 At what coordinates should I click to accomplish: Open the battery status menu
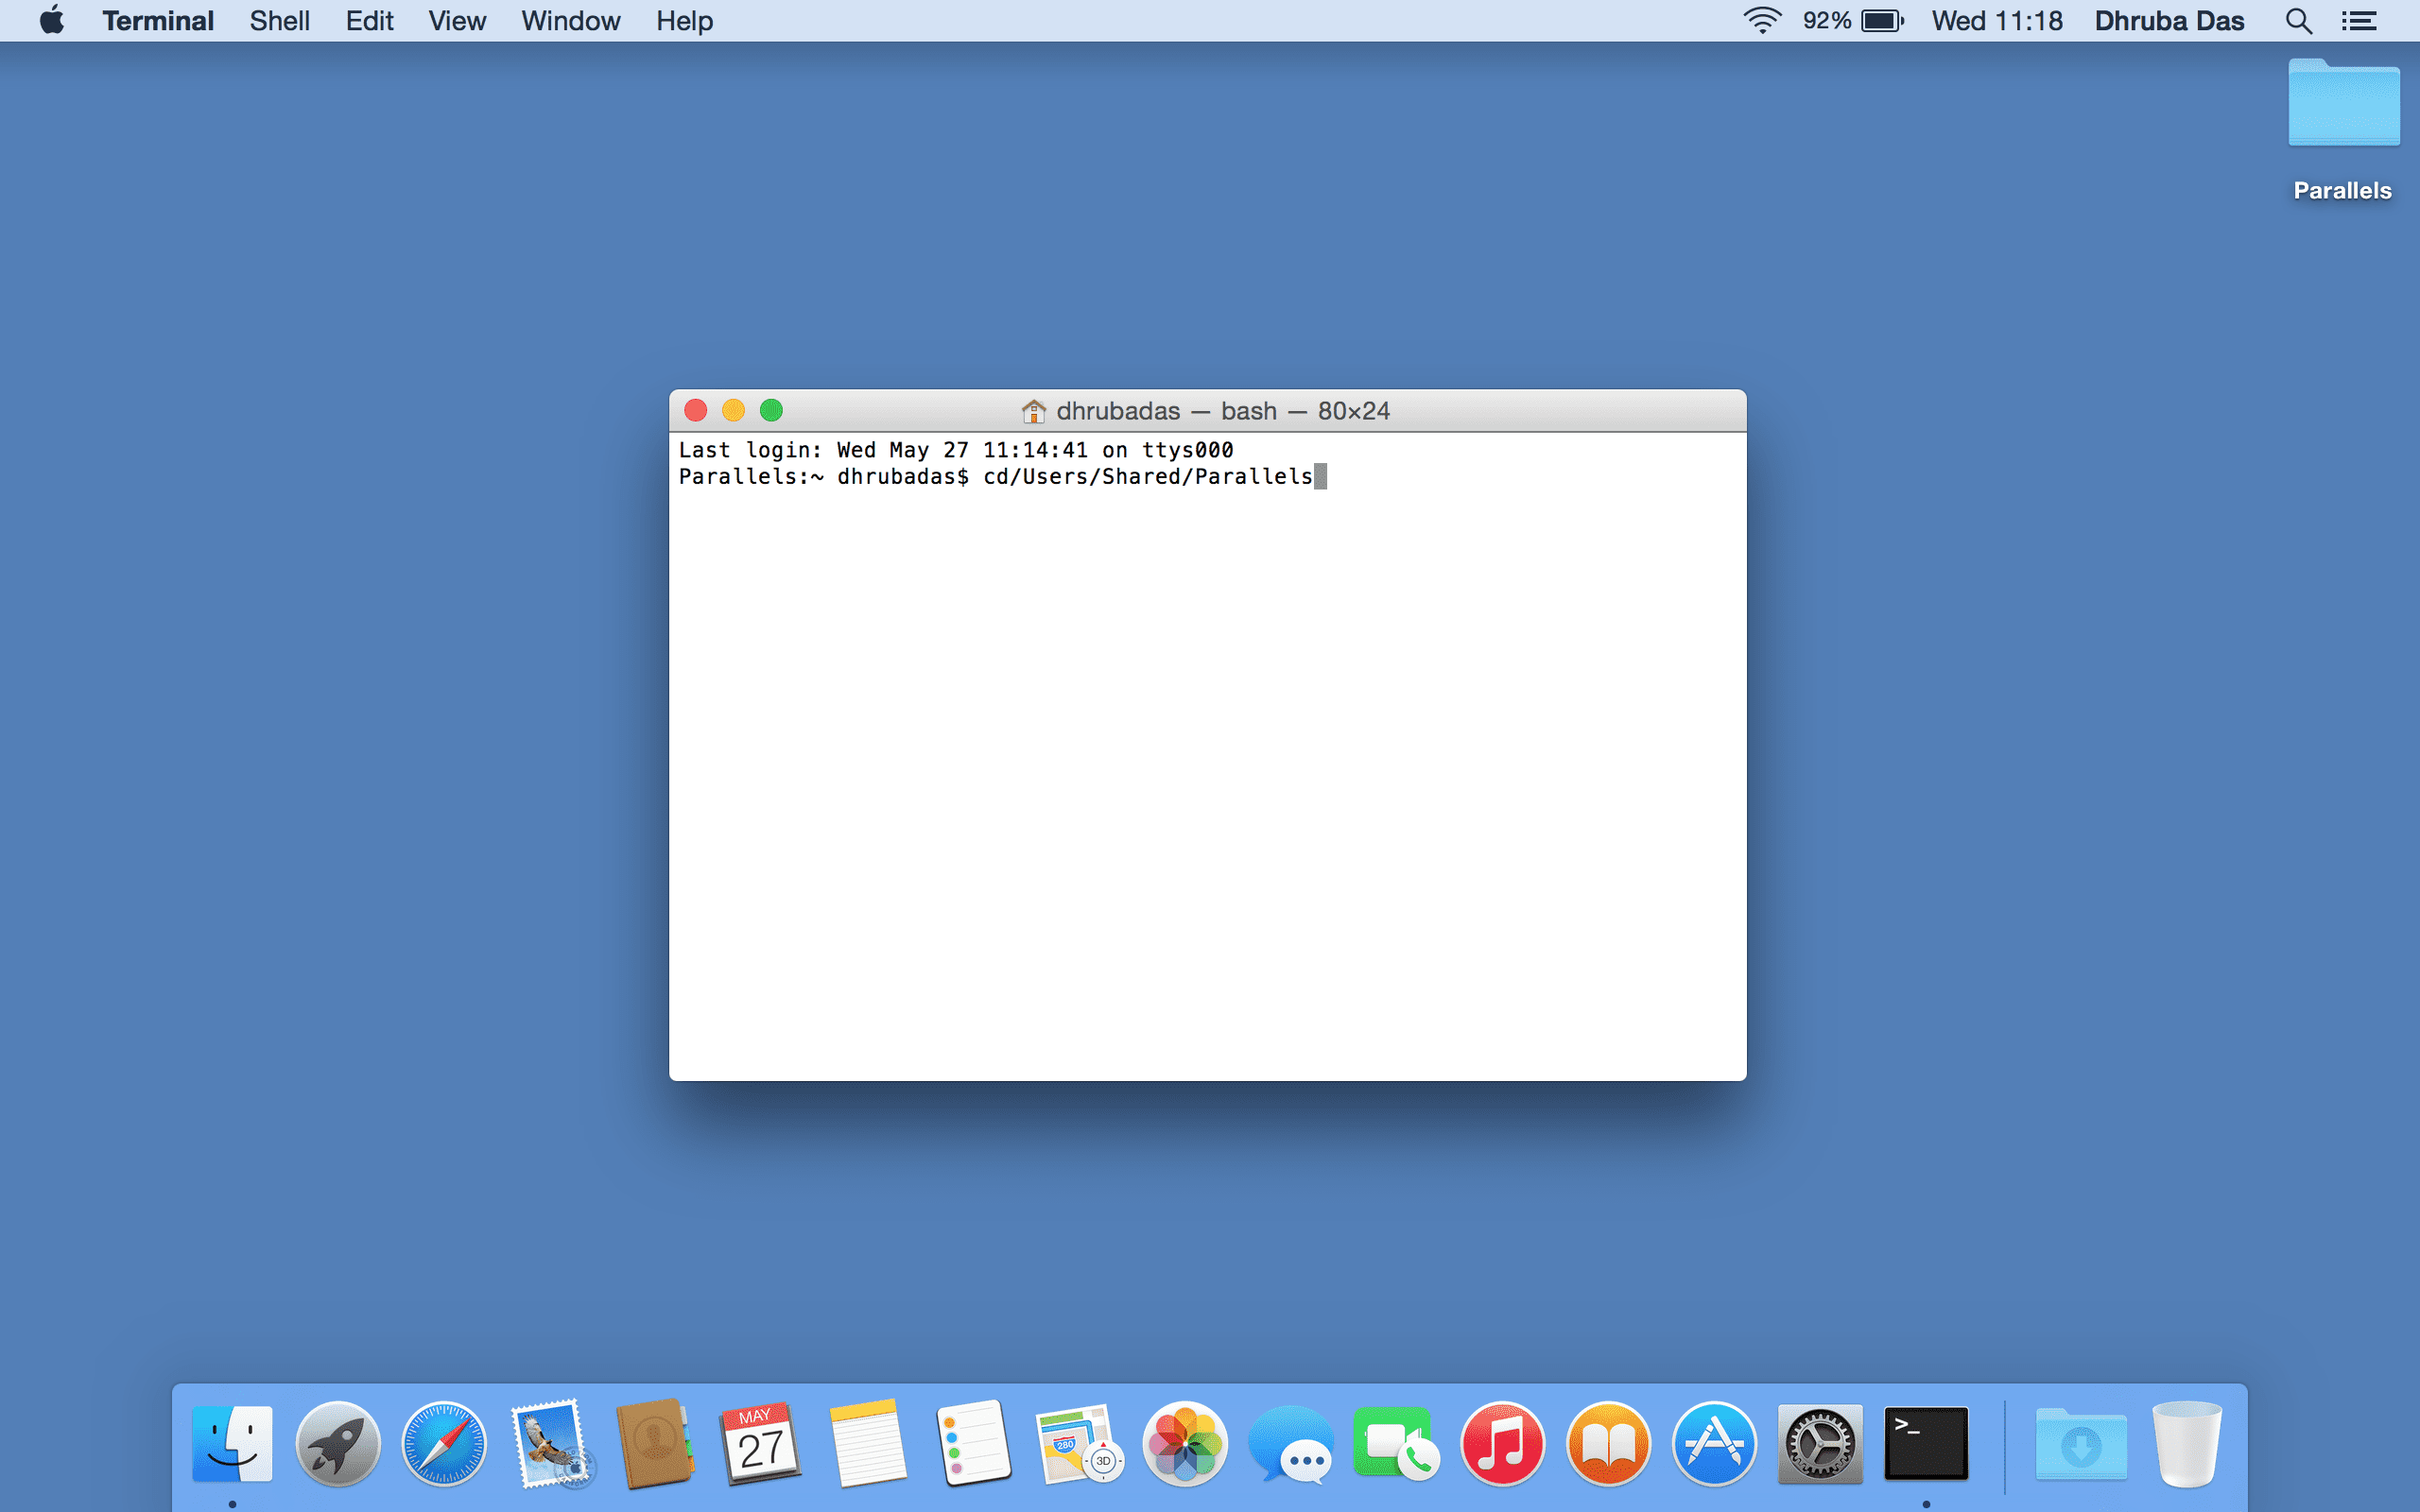click(1881, 21)
